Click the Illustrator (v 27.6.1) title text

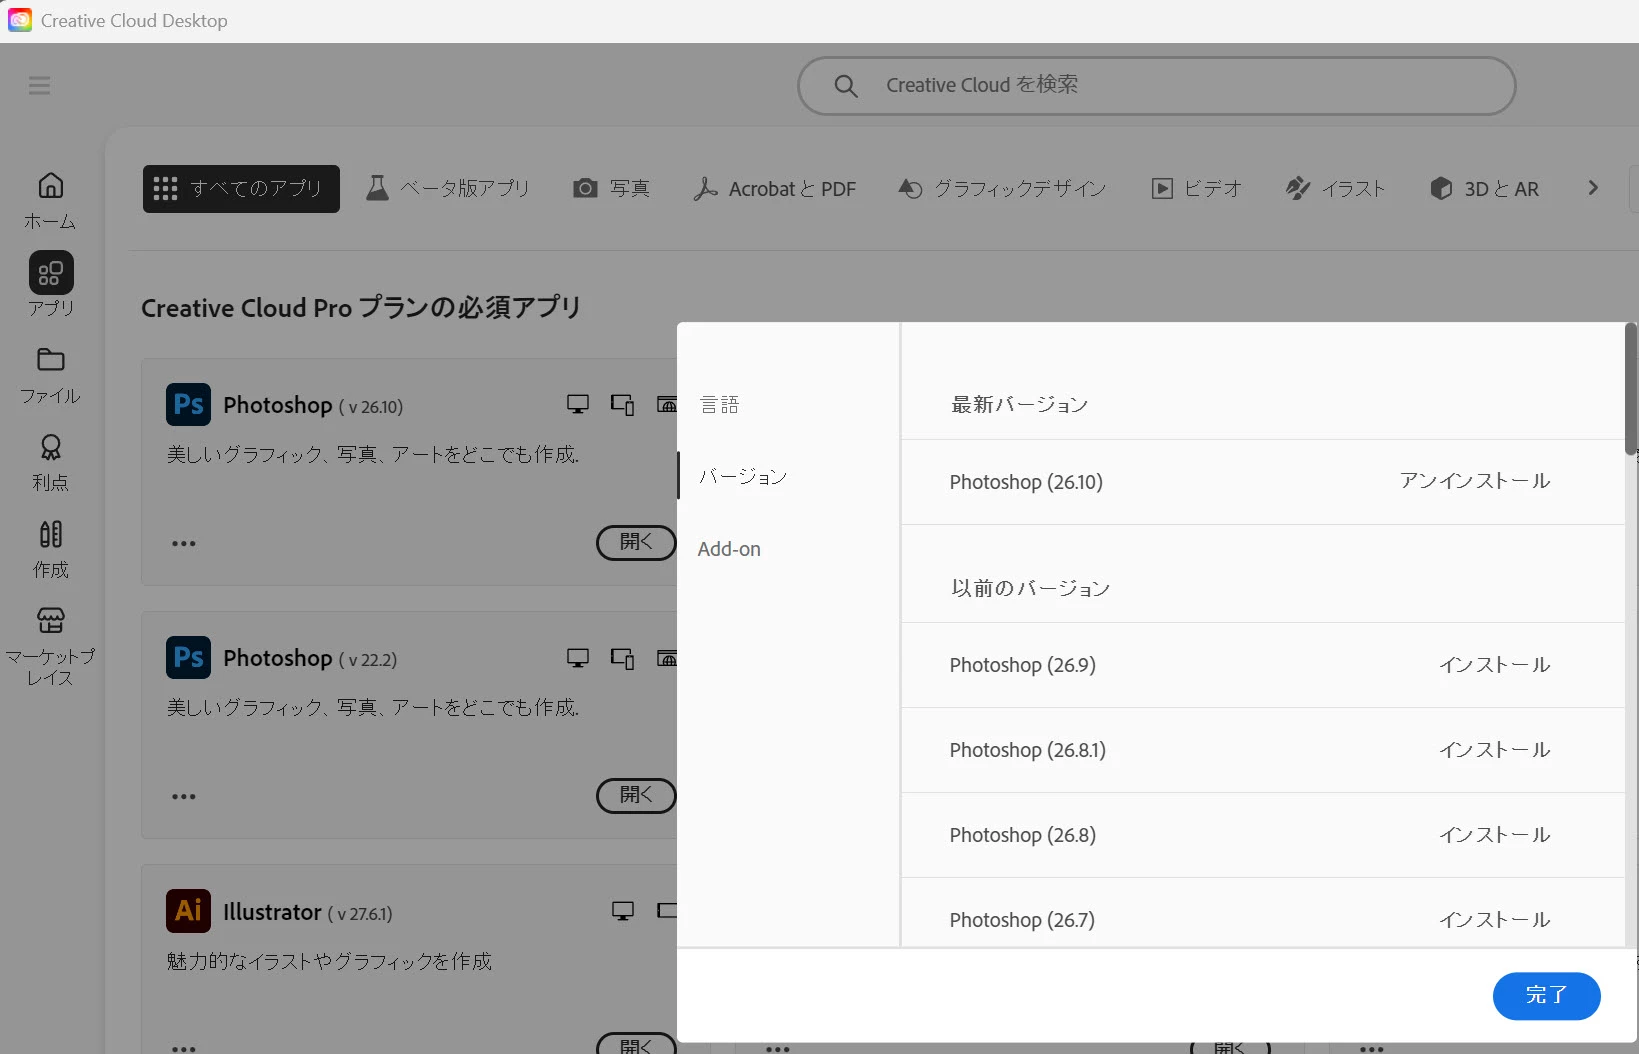tap(308, 912)
